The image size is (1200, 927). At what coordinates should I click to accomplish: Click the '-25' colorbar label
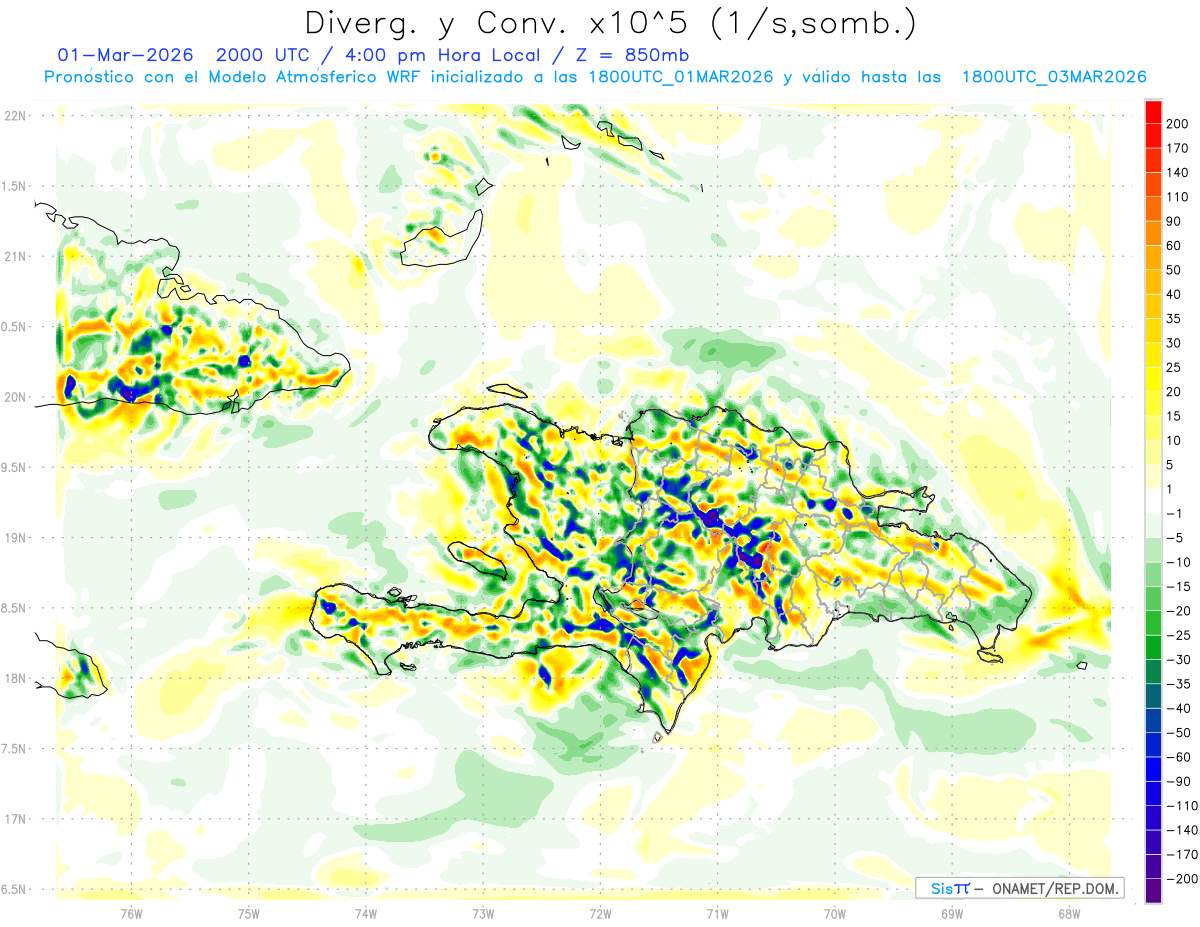click(x=1178, y=636)
